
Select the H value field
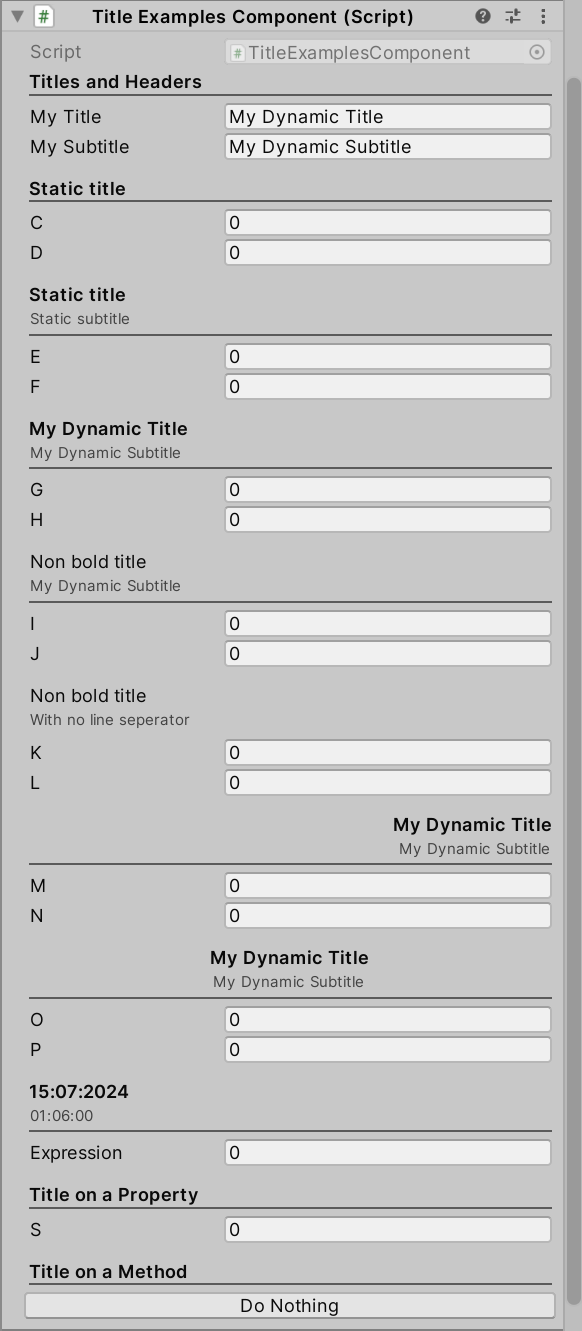click(x=388, y=520)
